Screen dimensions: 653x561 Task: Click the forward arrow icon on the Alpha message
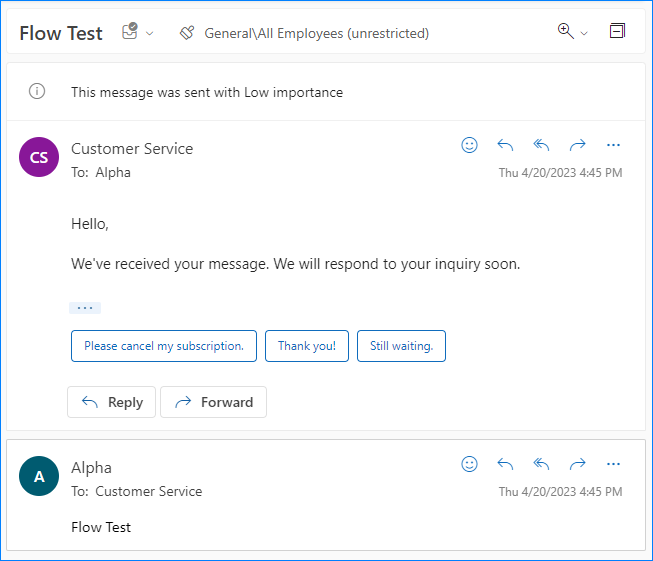pyautogui.click(x=578, y=464)
